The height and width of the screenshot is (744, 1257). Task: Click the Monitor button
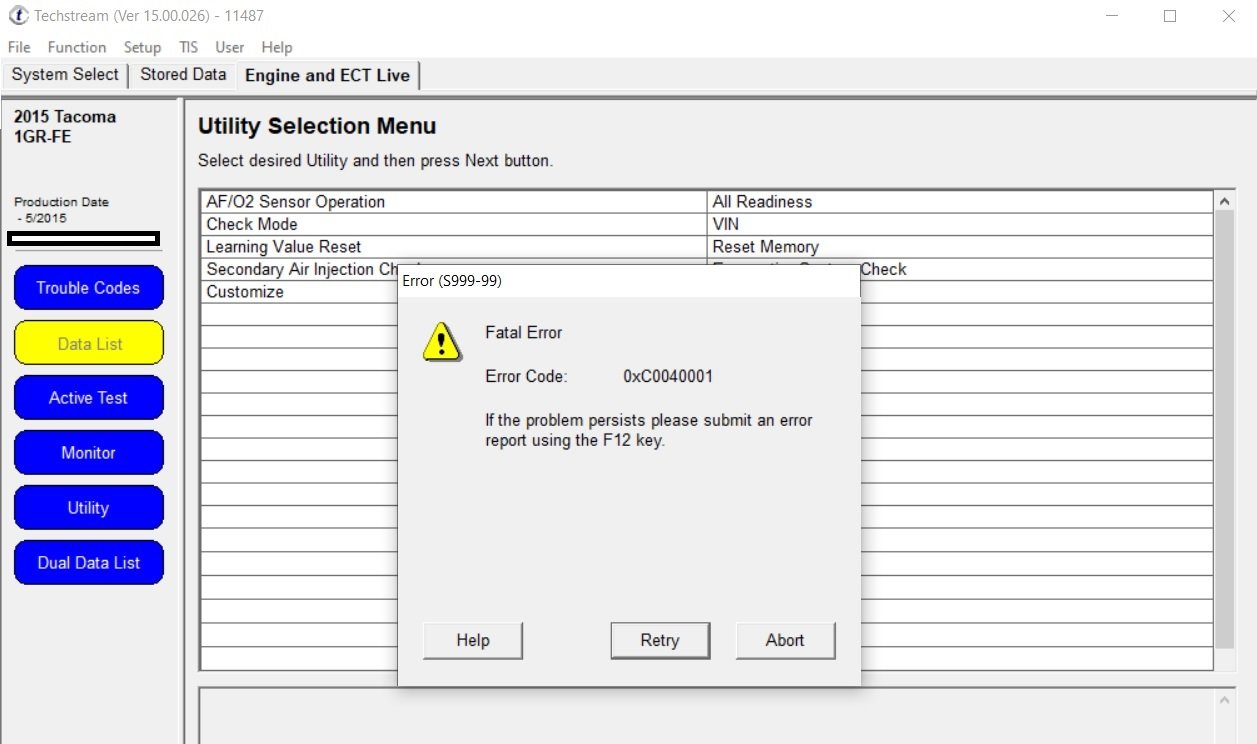(x=88, y=453)
